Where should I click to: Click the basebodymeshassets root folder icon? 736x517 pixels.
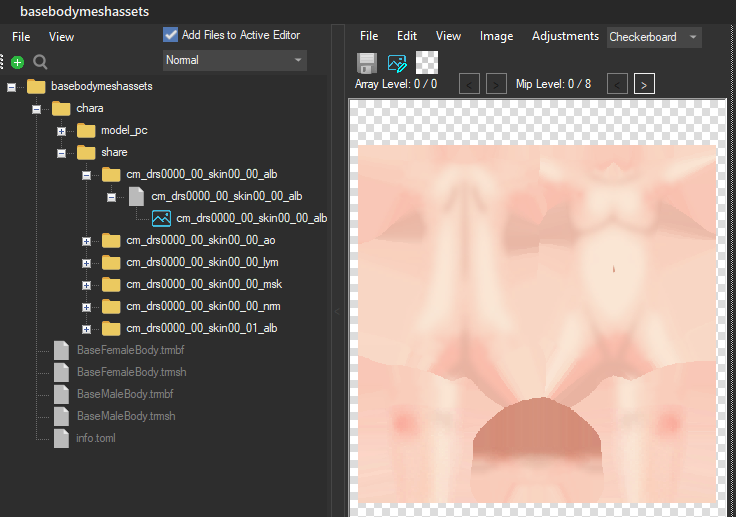pyautogui.click(x=36, y=86)
